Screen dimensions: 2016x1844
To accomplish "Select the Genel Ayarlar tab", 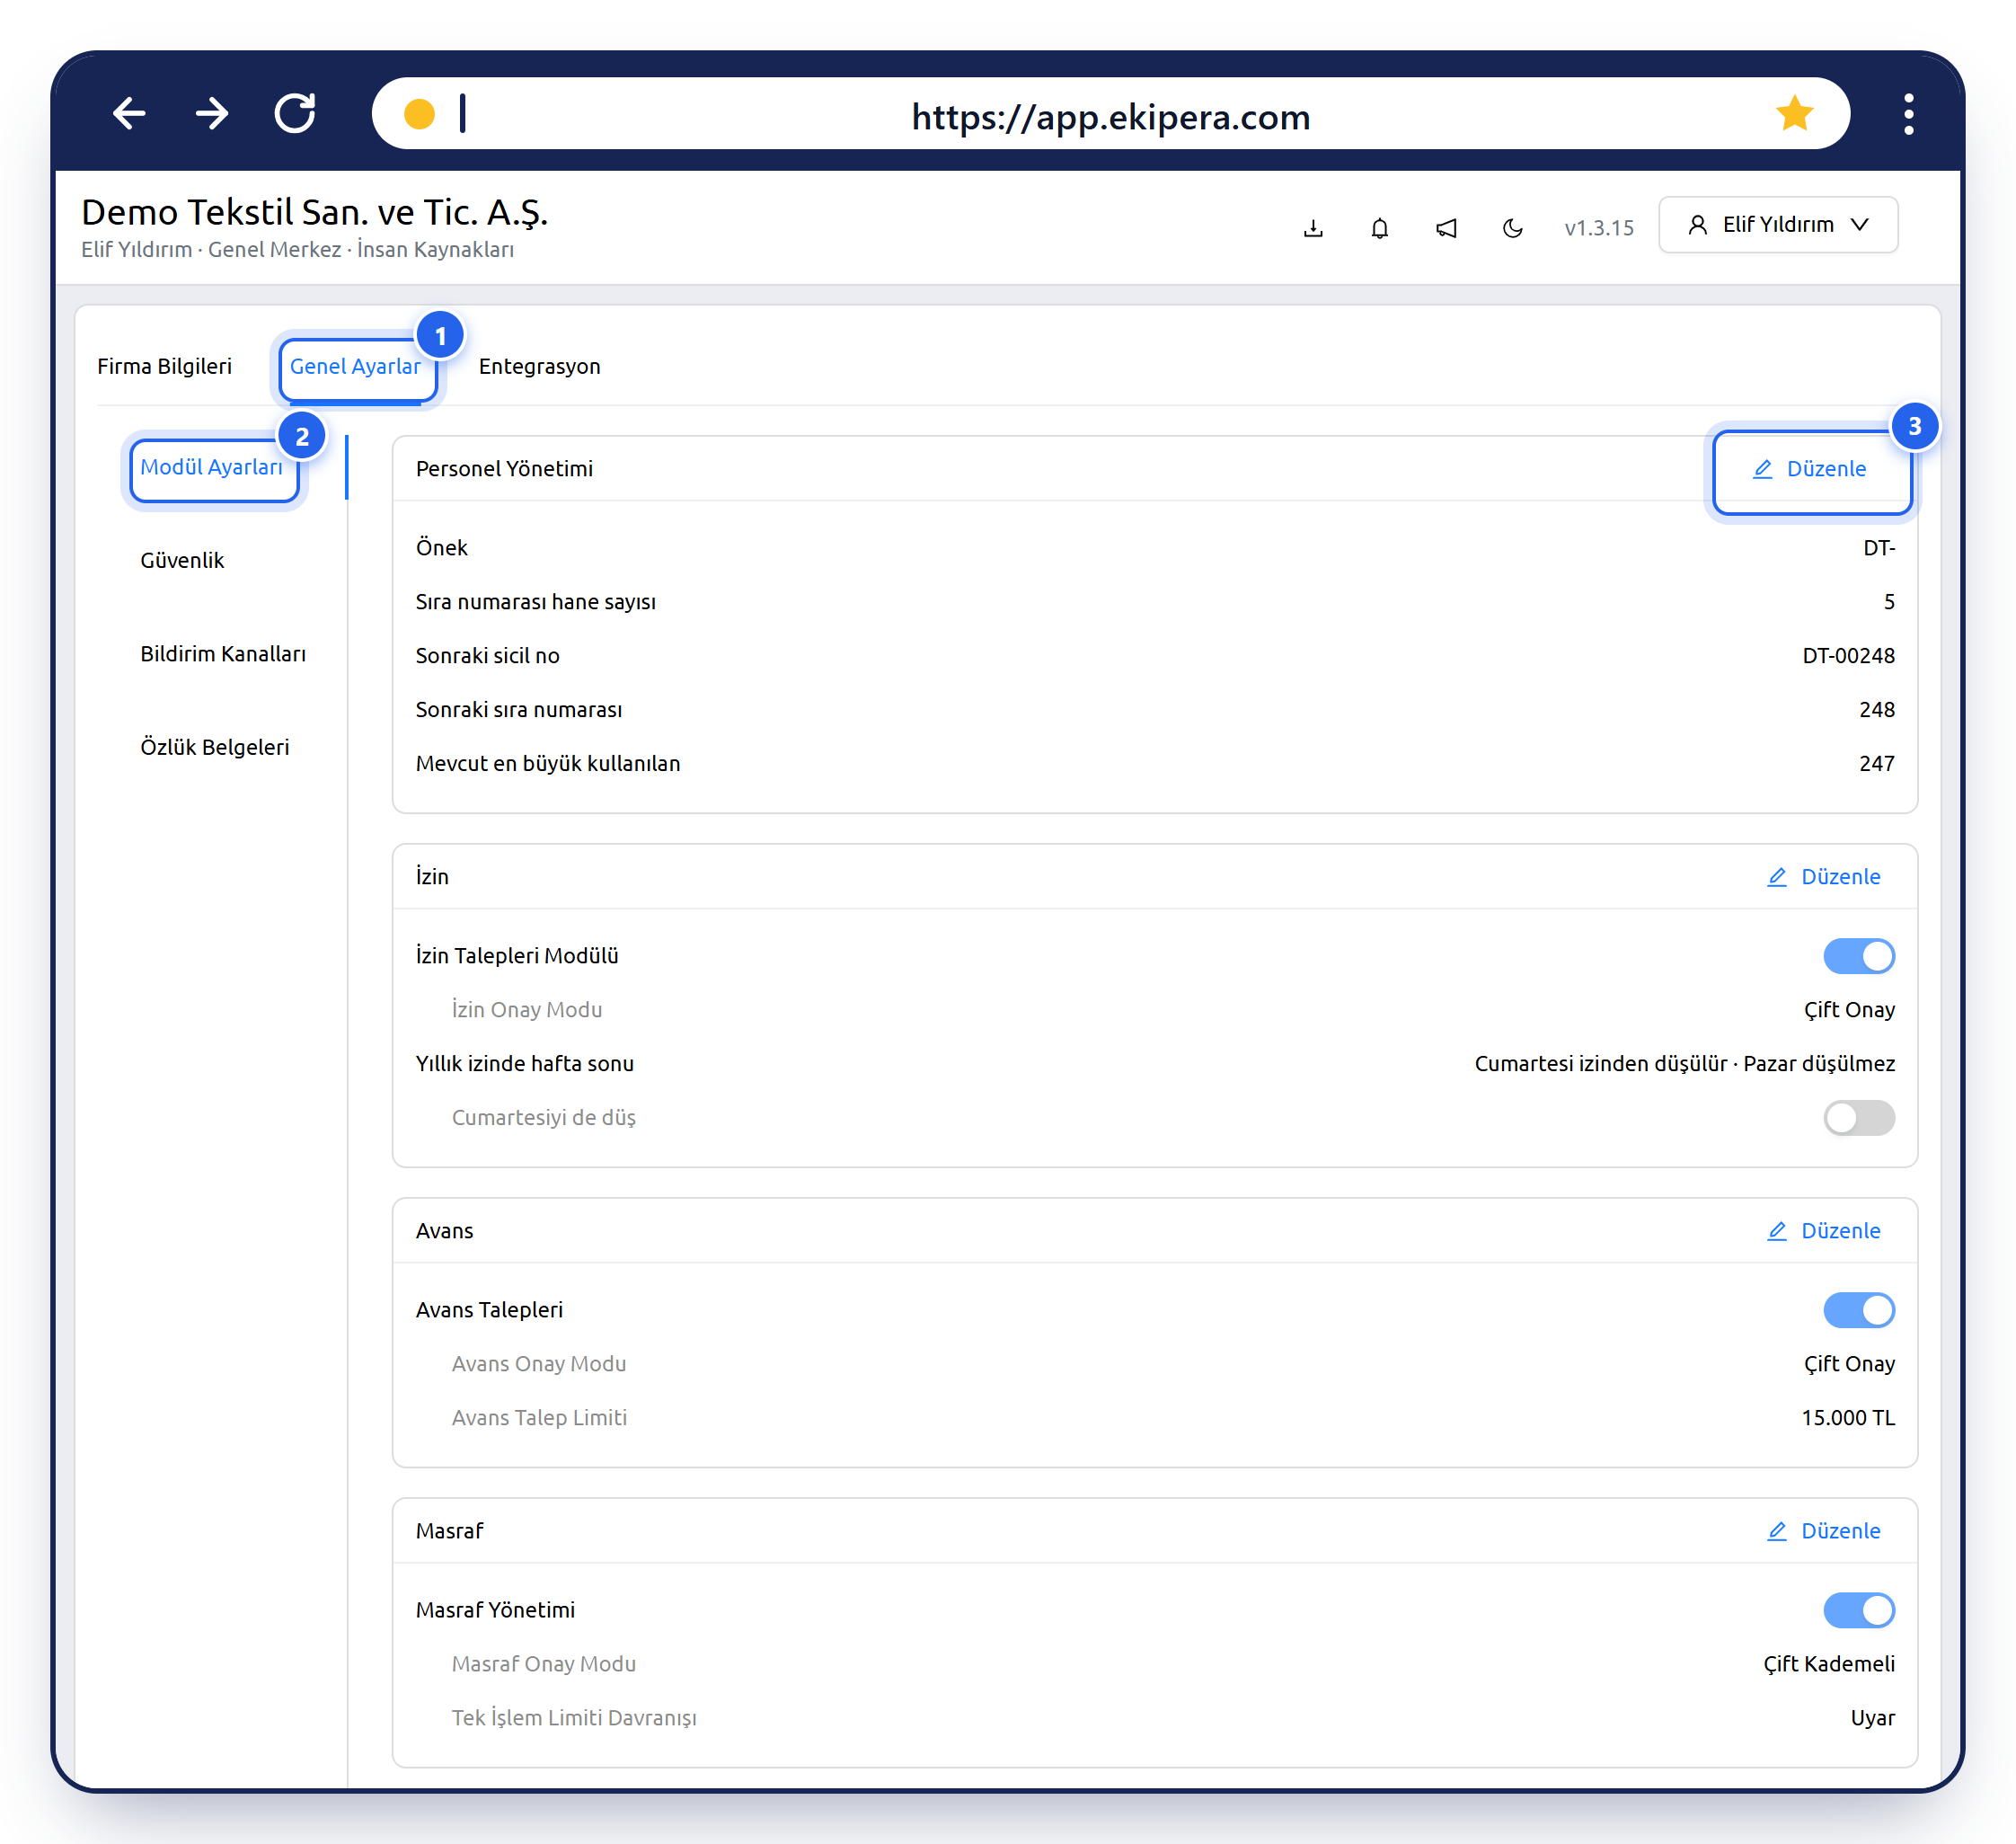I will [x=355, y=366].
